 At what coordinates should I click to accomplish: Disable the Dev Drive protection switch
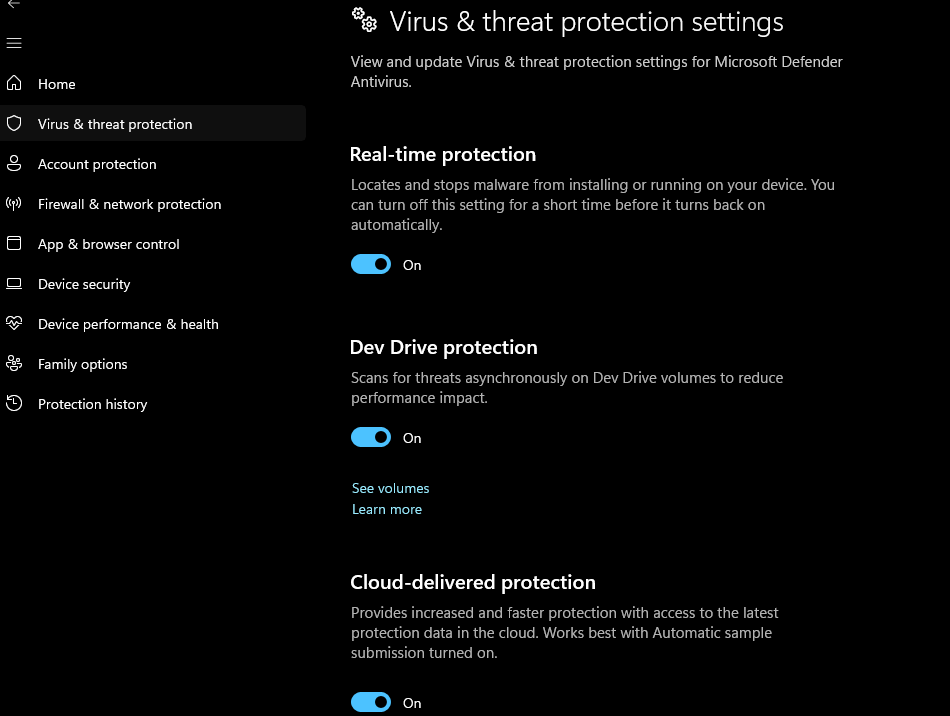click(x=371, y=438)
